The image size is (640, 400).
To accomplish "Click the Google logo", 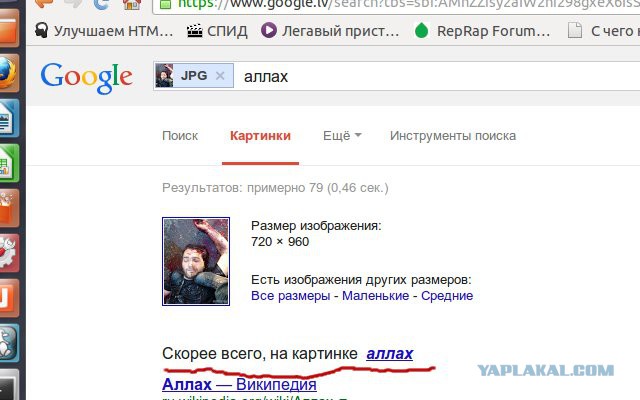I will [x=87, y=78].
